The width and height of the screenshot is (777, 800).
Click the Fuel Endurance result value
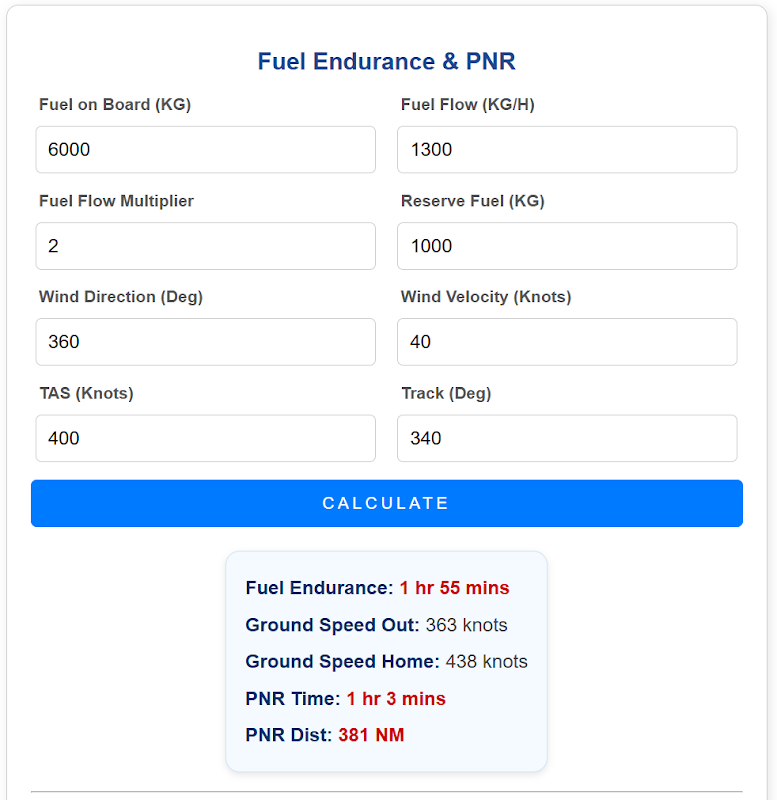coord(454,588)
